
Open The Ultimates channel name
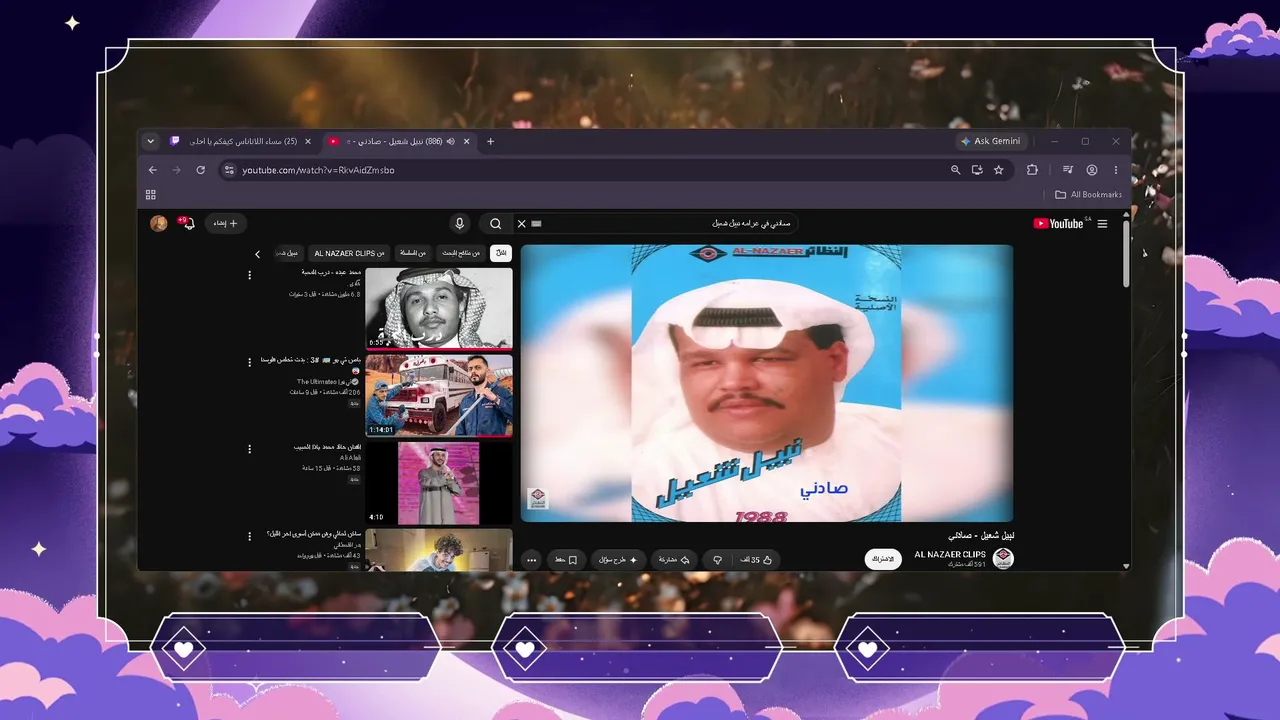pos(321,382)
